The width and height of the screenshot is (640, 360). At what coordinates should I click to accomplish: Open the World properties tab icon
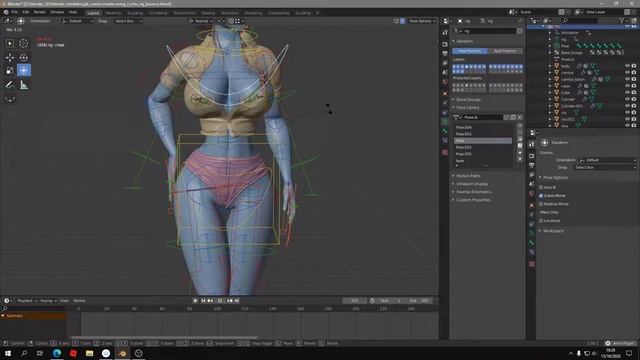pyautogui.click(x=445, y=82)
